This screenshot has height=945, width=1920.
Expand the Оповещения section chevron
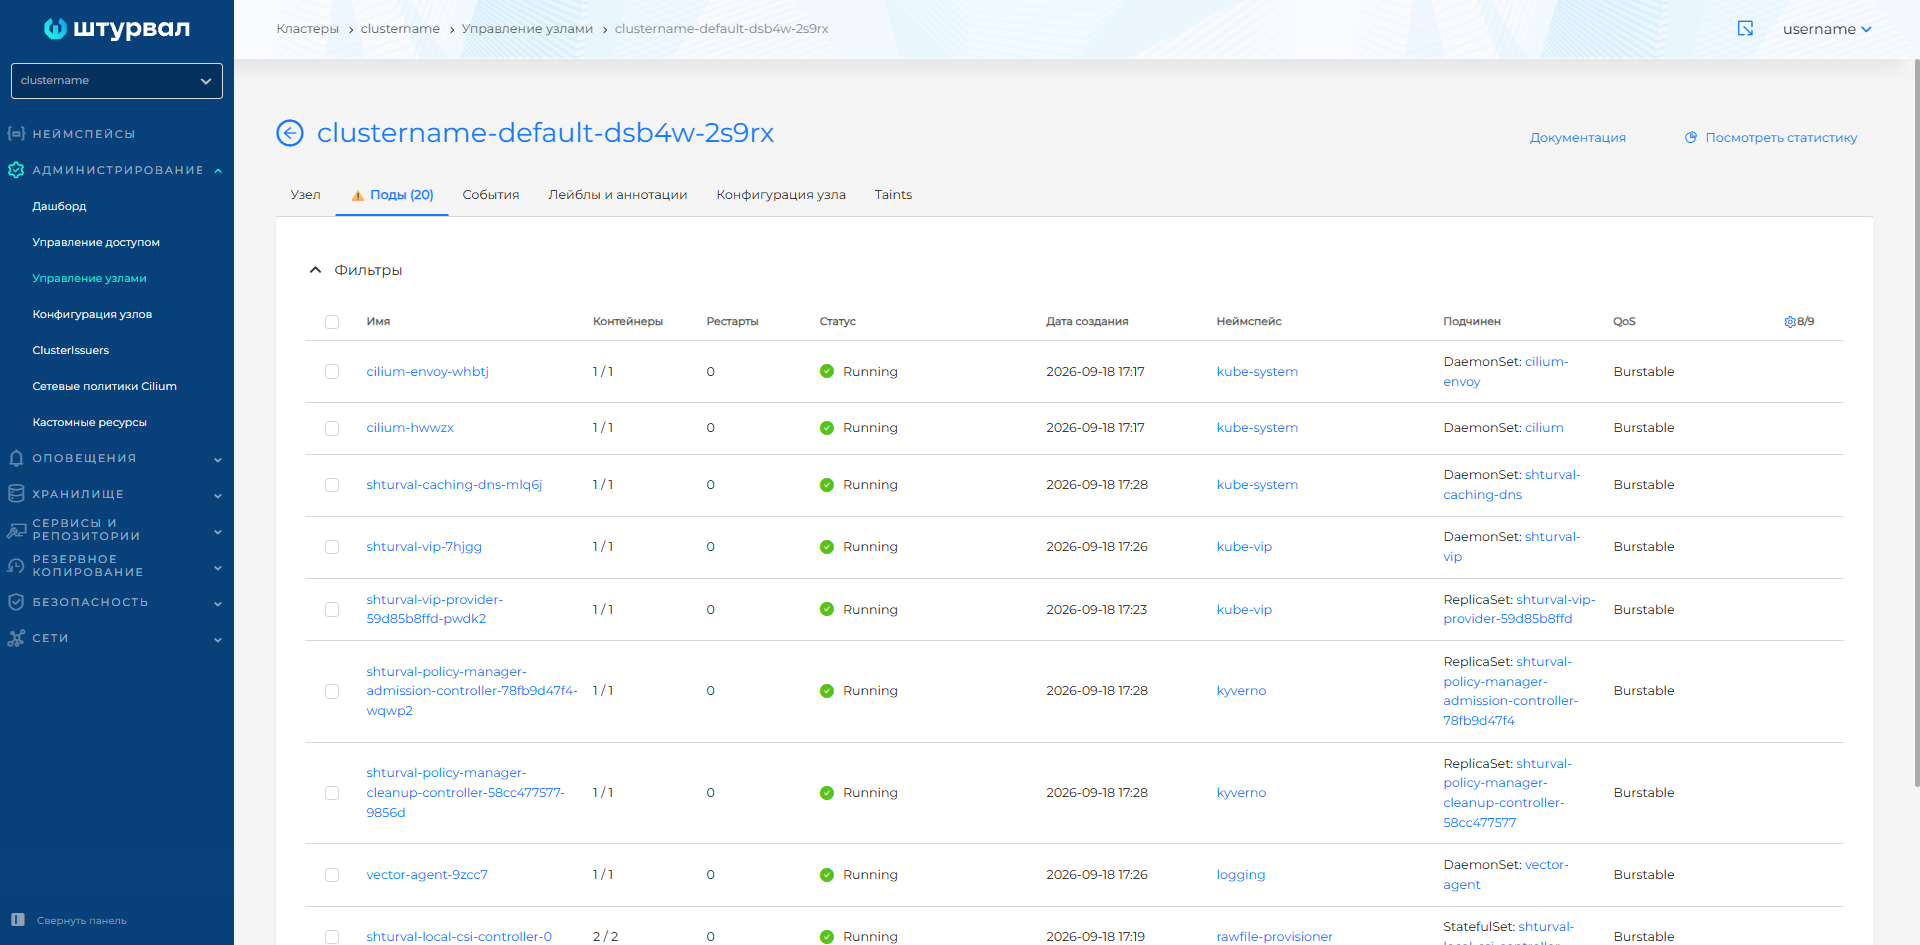(218, 459)
